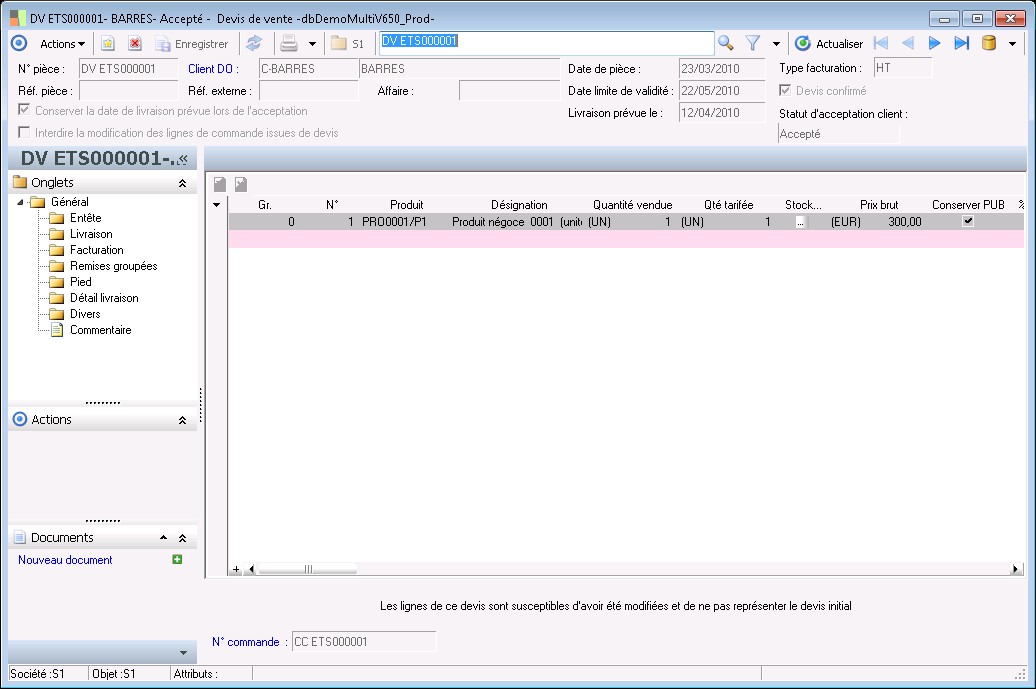Click the printer icon in toolbar
This screenshot has width=1036, height=689.
point(288,43)
